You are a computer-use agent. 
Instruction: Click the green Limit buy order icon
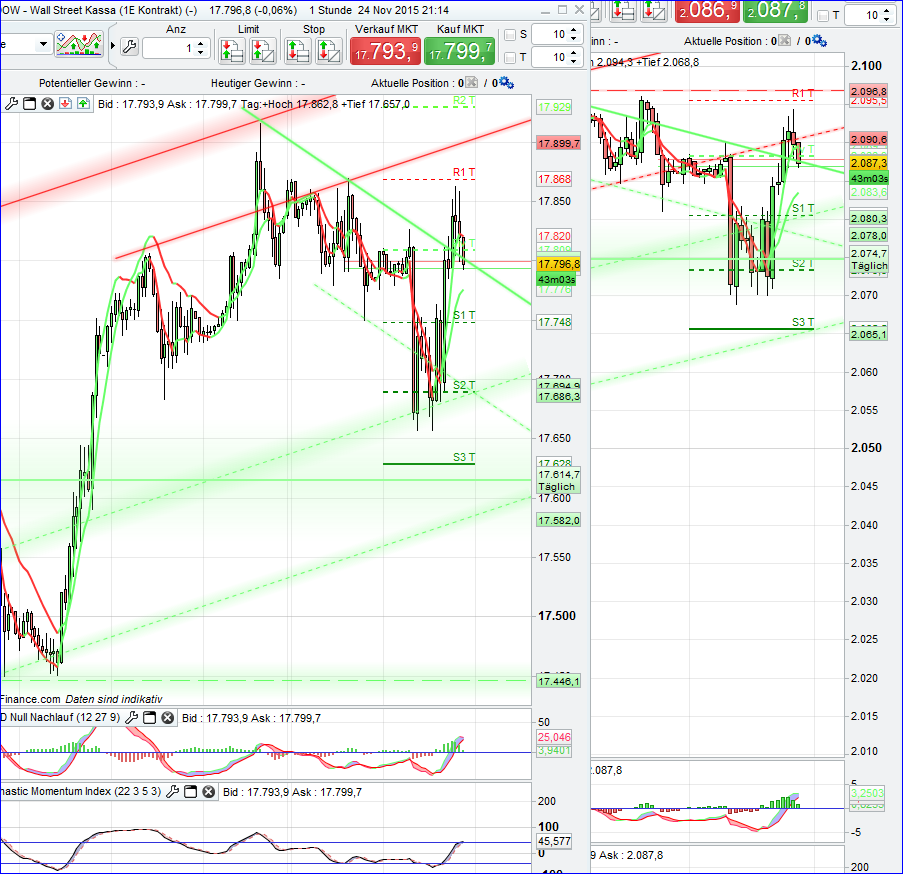(x=231, y=50)
